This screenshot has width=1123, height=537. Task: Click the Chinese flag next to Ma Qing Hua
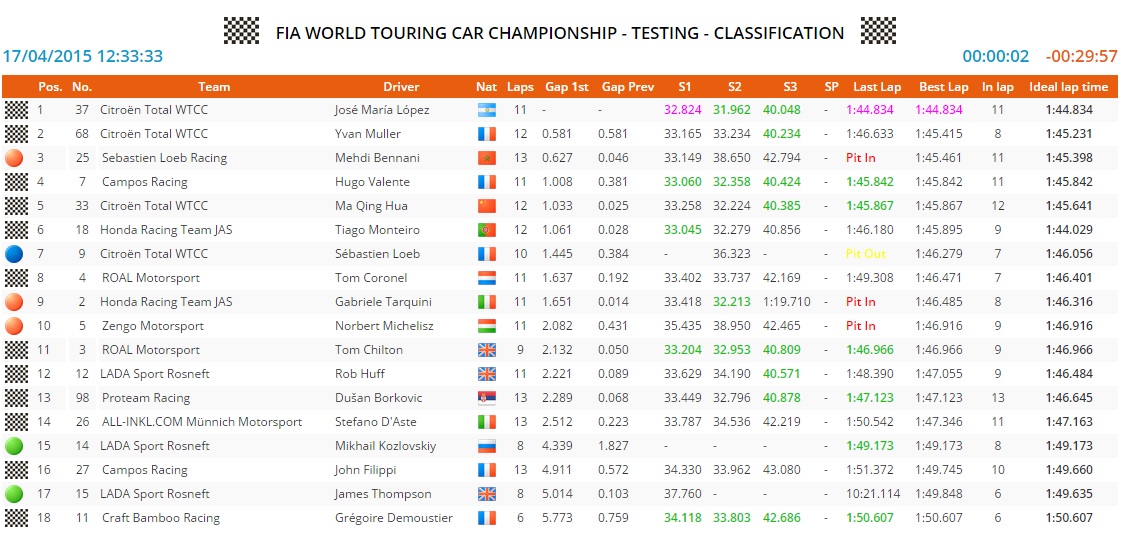[x=487, y=206]
